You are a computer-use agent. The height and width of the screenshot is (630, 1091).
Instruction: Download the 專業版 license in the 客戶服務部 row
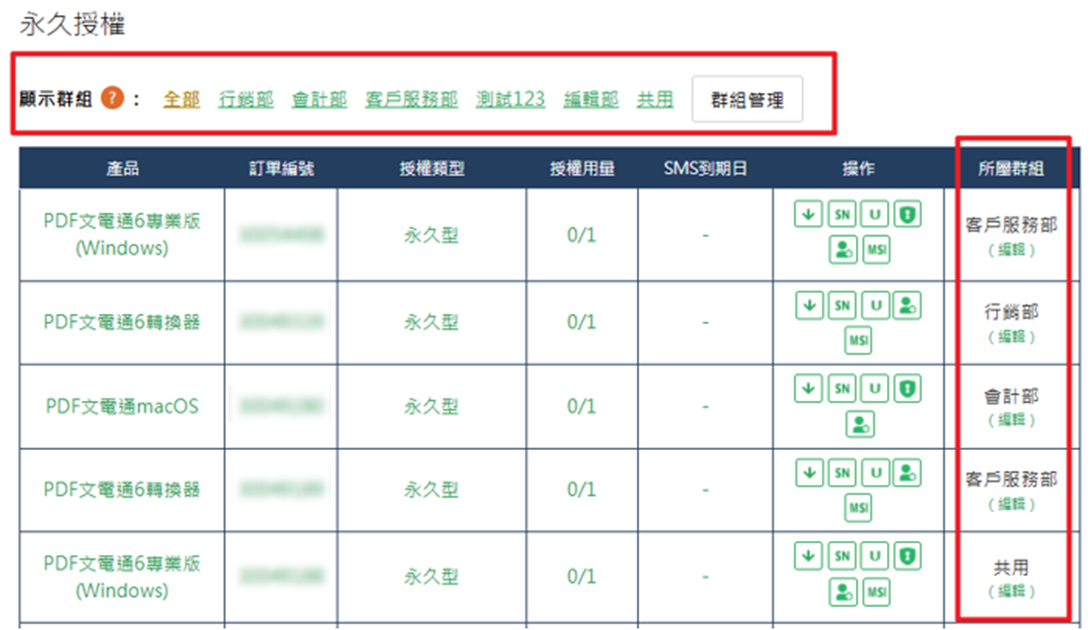coord(809,214)
